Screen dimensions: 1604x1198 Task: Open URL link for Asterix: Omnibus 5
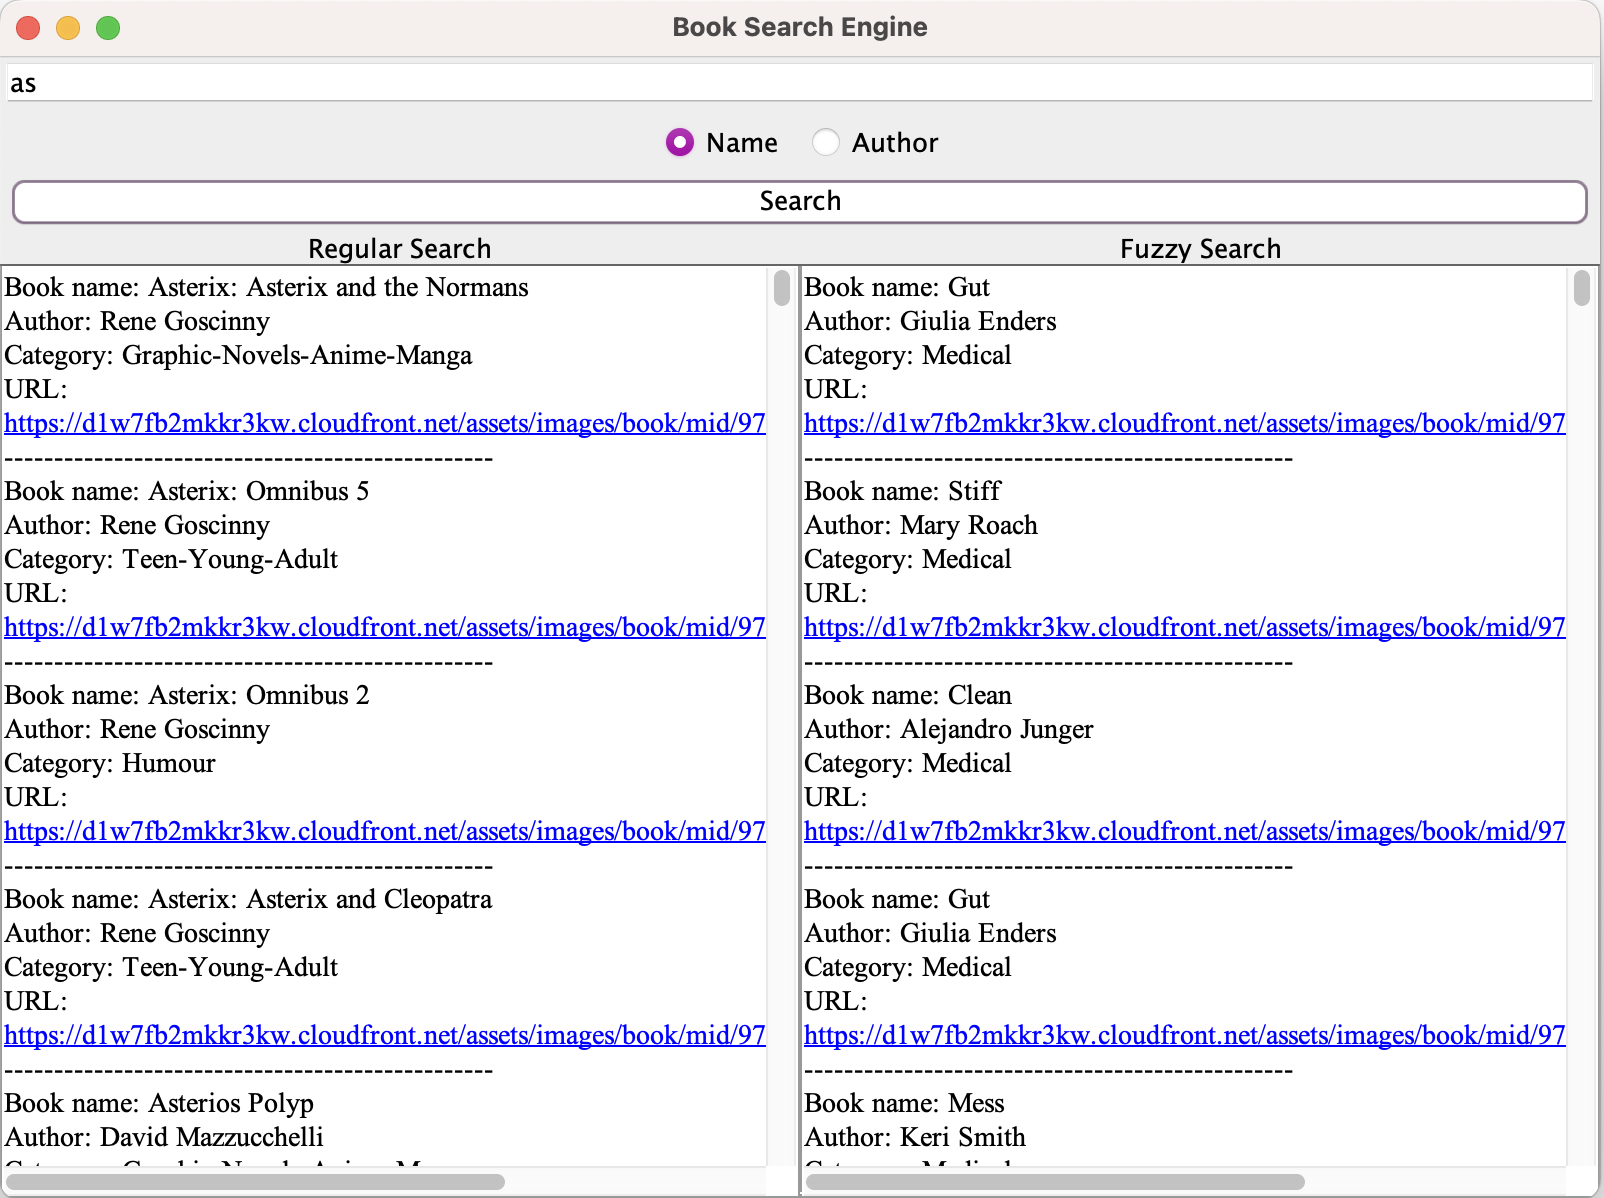pos(385,627)
